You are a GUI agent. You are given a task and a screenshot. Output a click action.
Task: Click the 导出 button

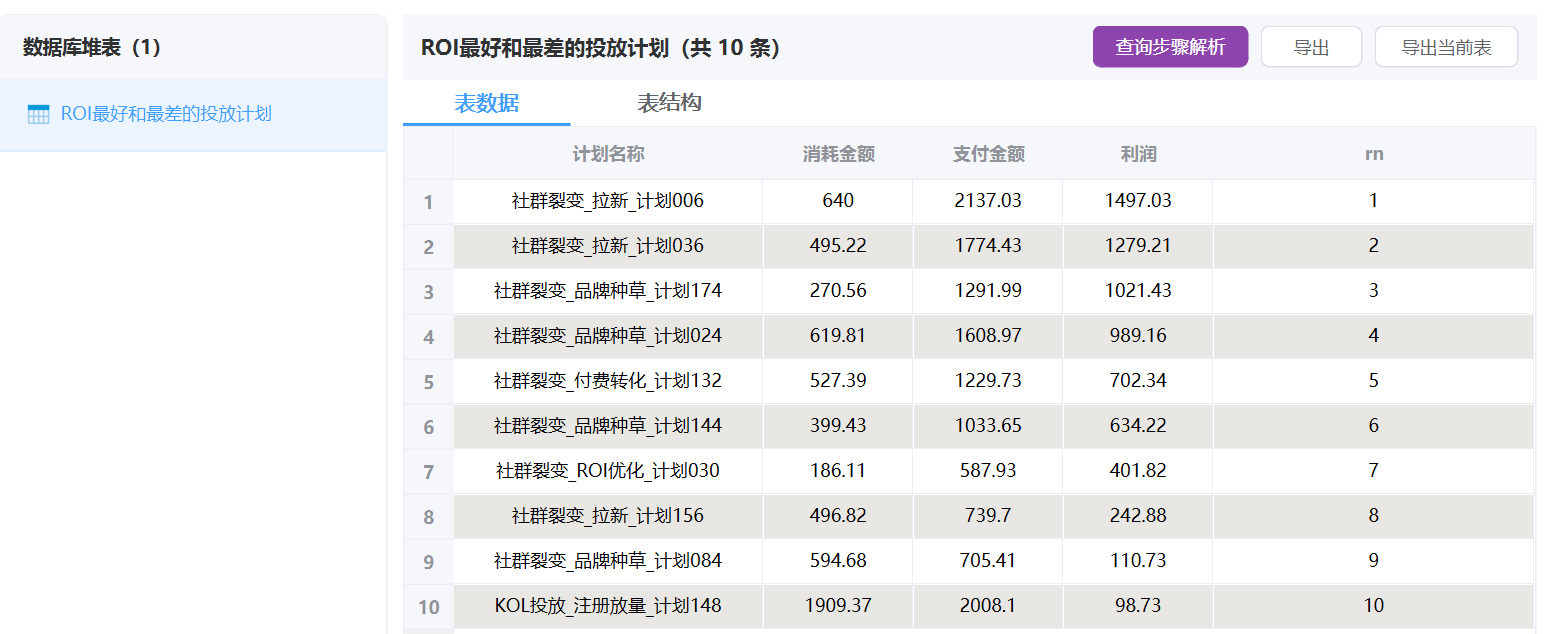(1310, 47)
